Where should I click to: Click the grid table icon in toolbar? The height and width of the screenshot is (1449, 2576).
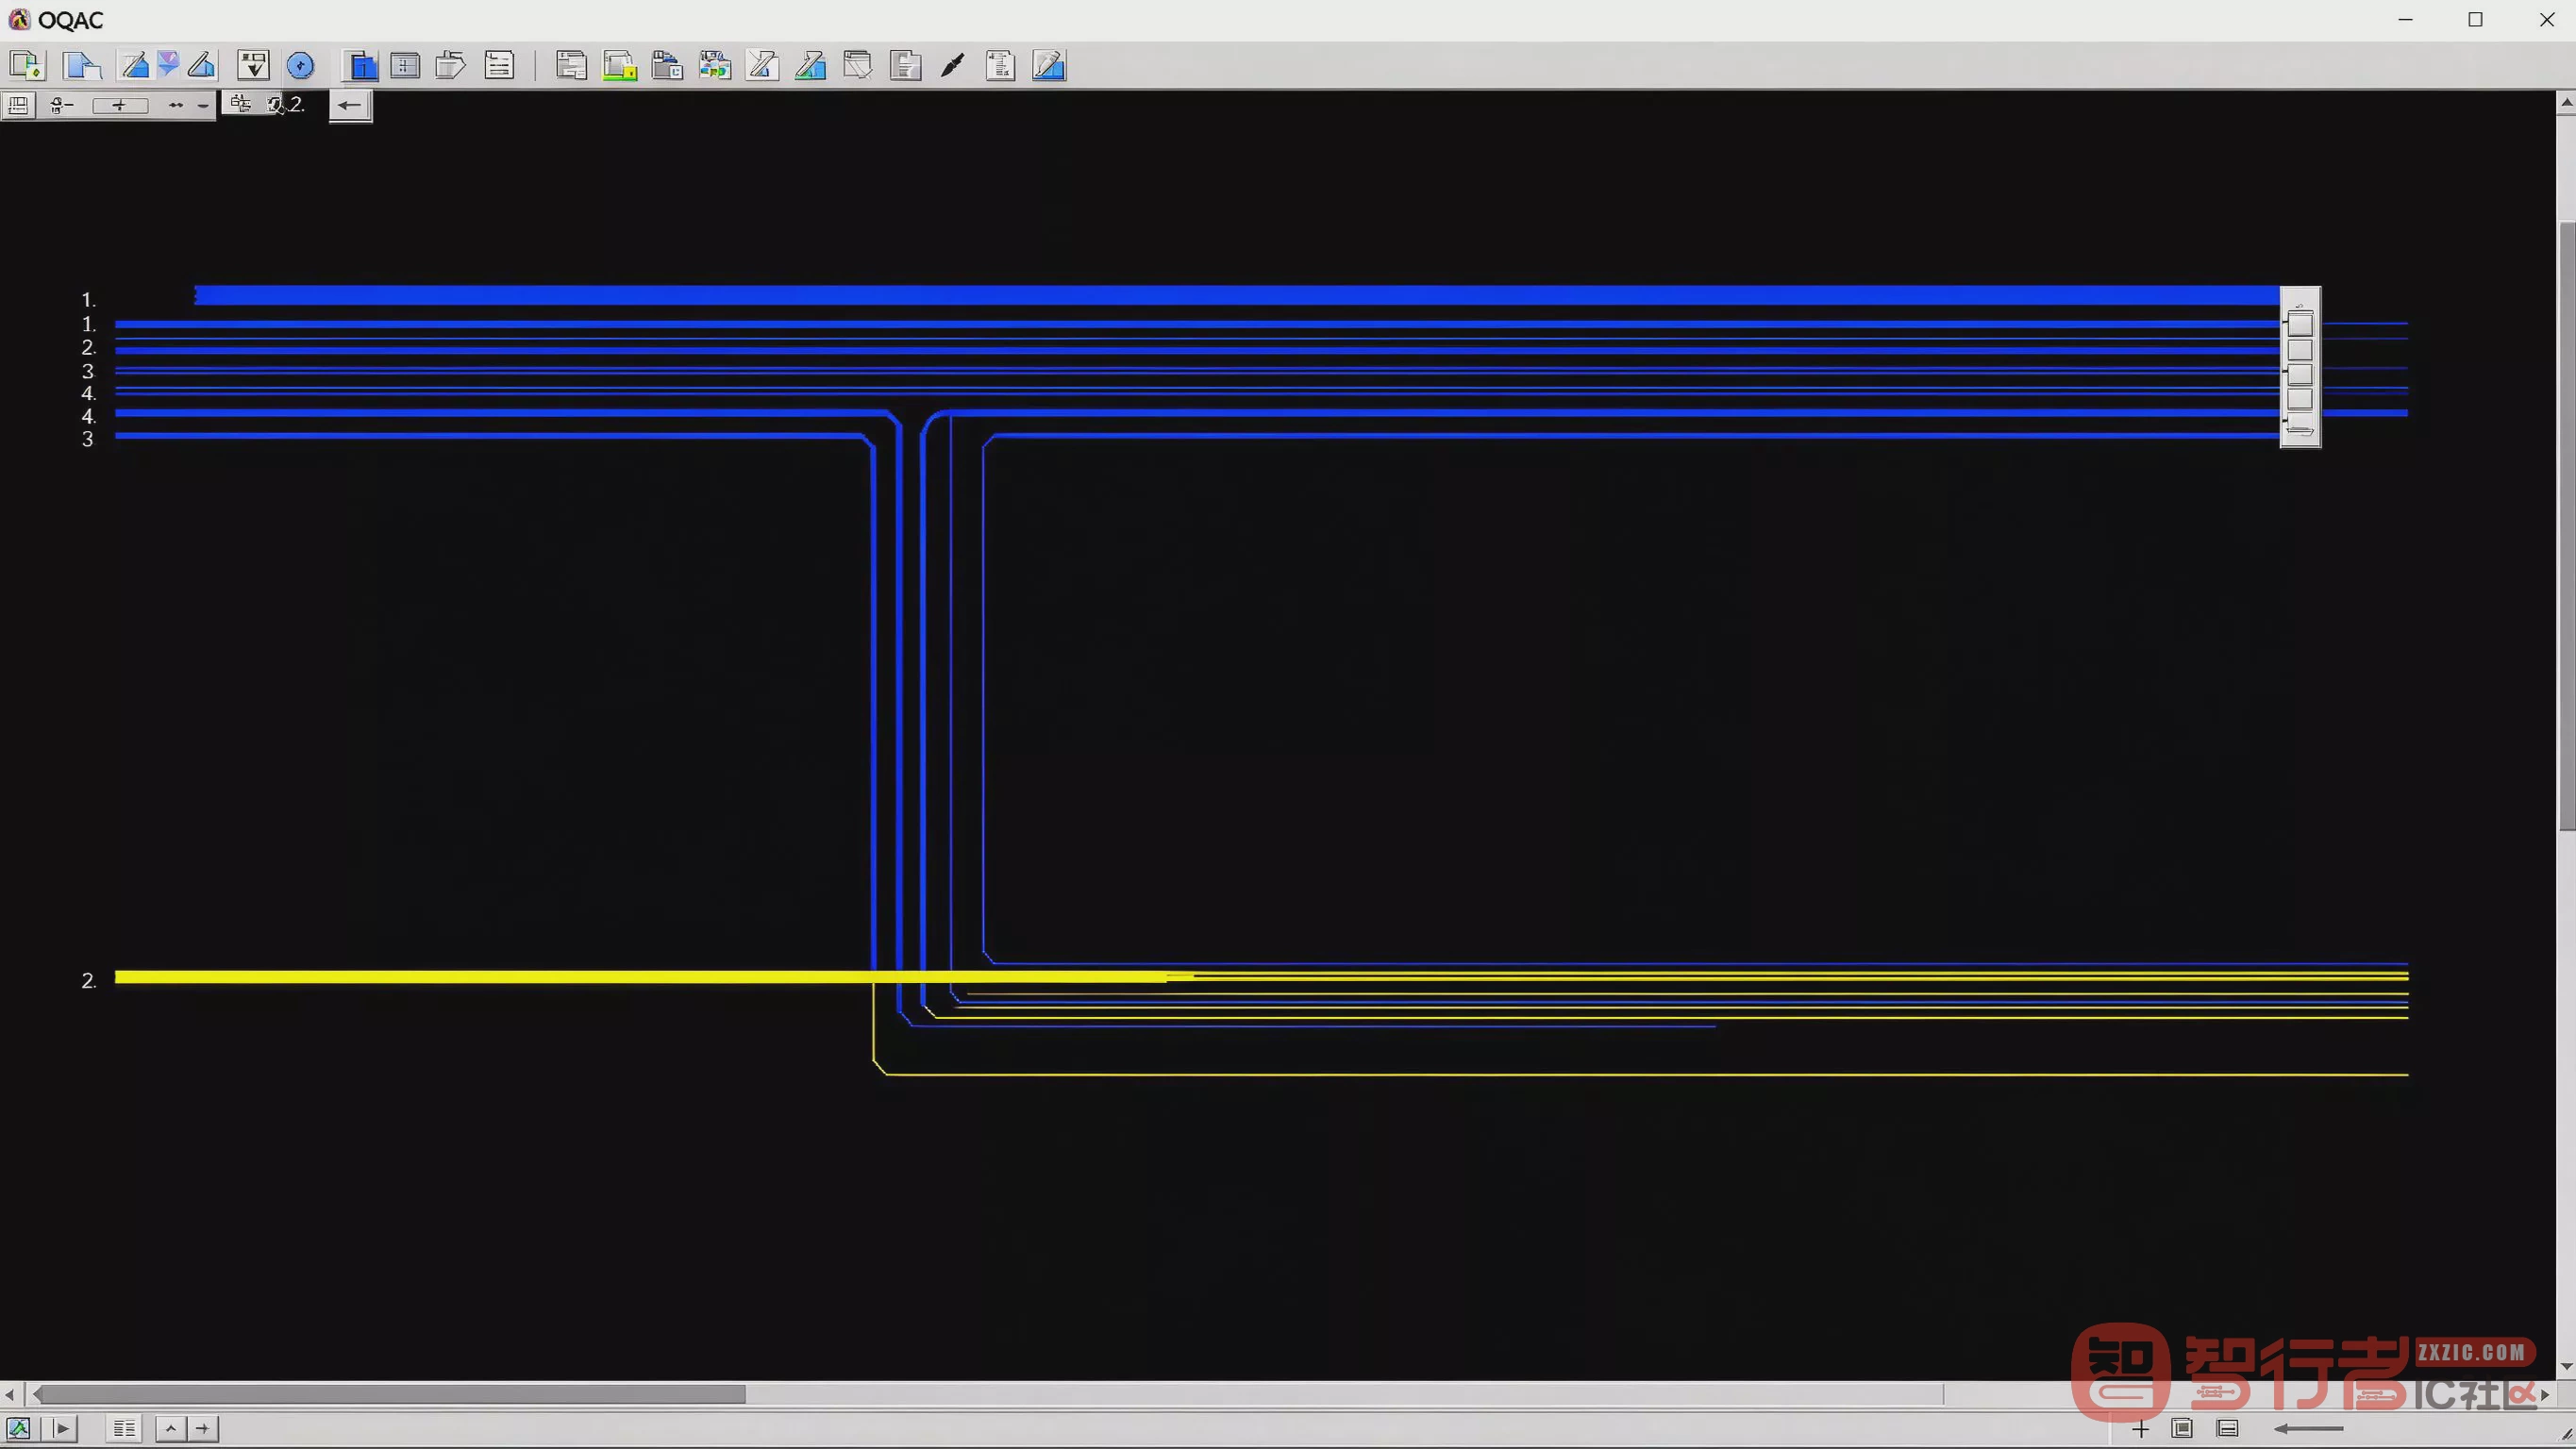click(405, 66)
